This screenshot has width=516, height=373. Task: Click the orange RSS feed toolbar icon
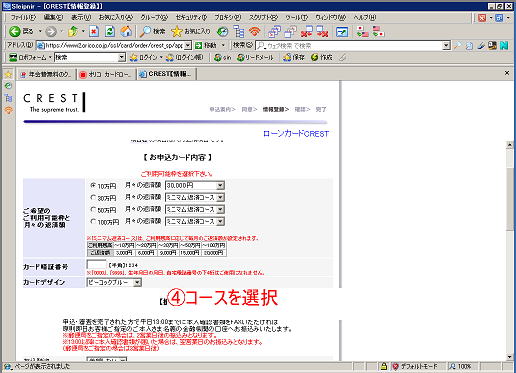click(255, 32)
